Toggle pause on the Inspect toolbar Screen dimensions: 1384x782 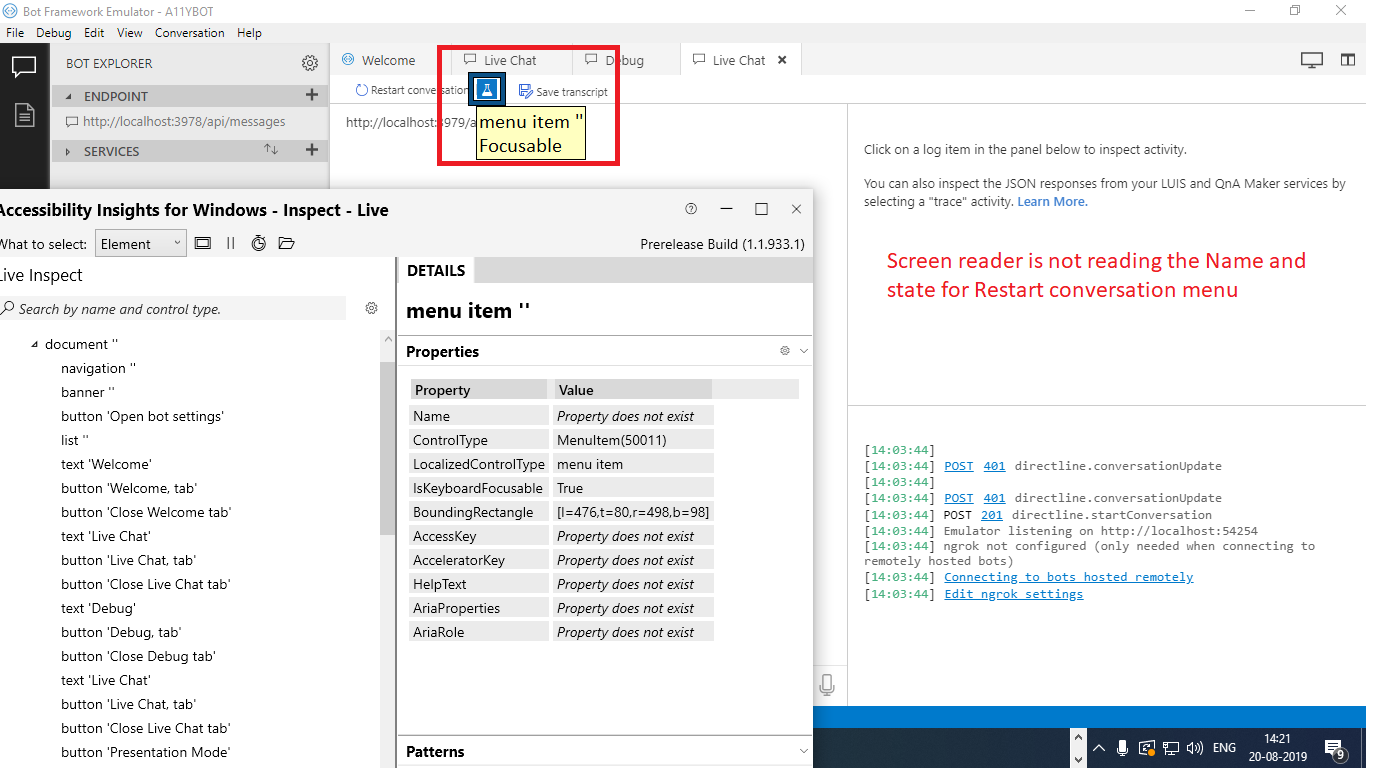(x=231, y=243)
